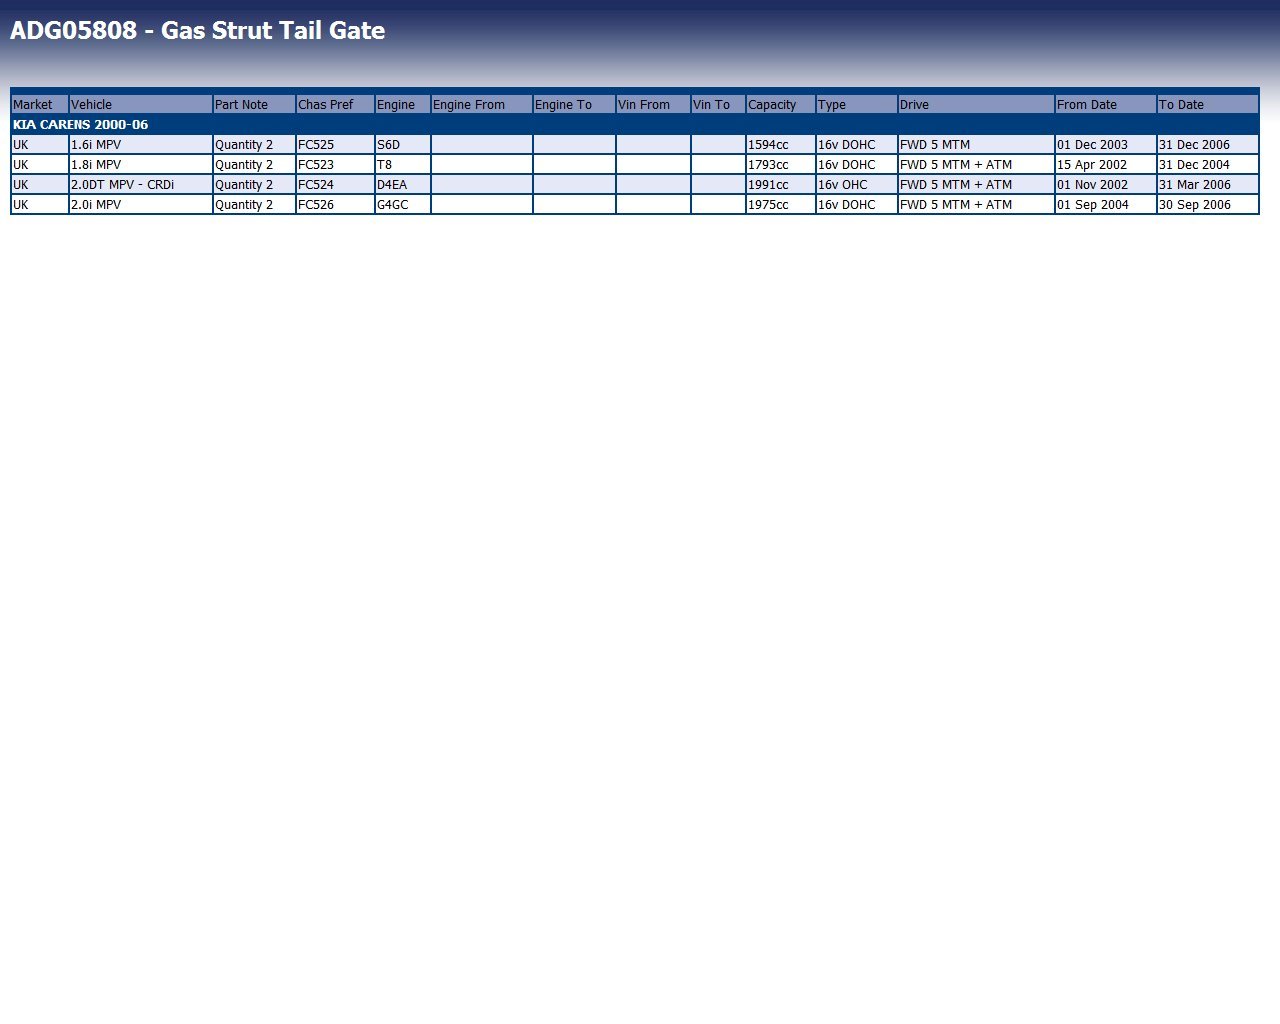The height and width of the screenshot is (1024, 1280).
Task: Click chassis prefix FC525
Action: (335, 144)
